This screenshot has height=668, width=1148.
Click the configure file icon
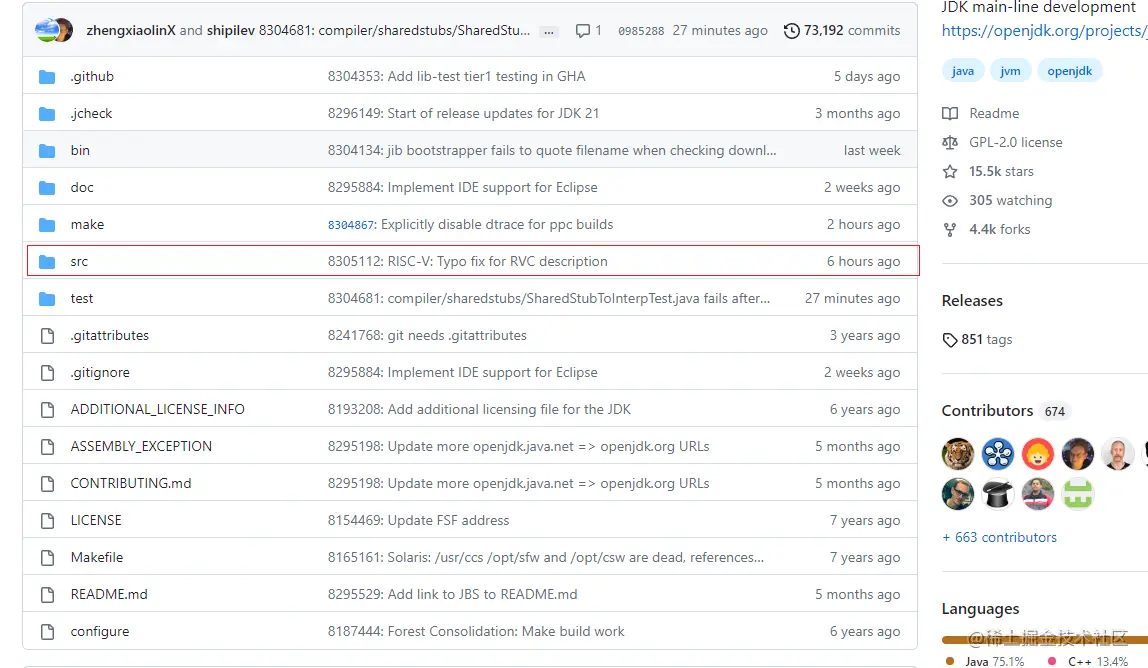coord(48,631)
